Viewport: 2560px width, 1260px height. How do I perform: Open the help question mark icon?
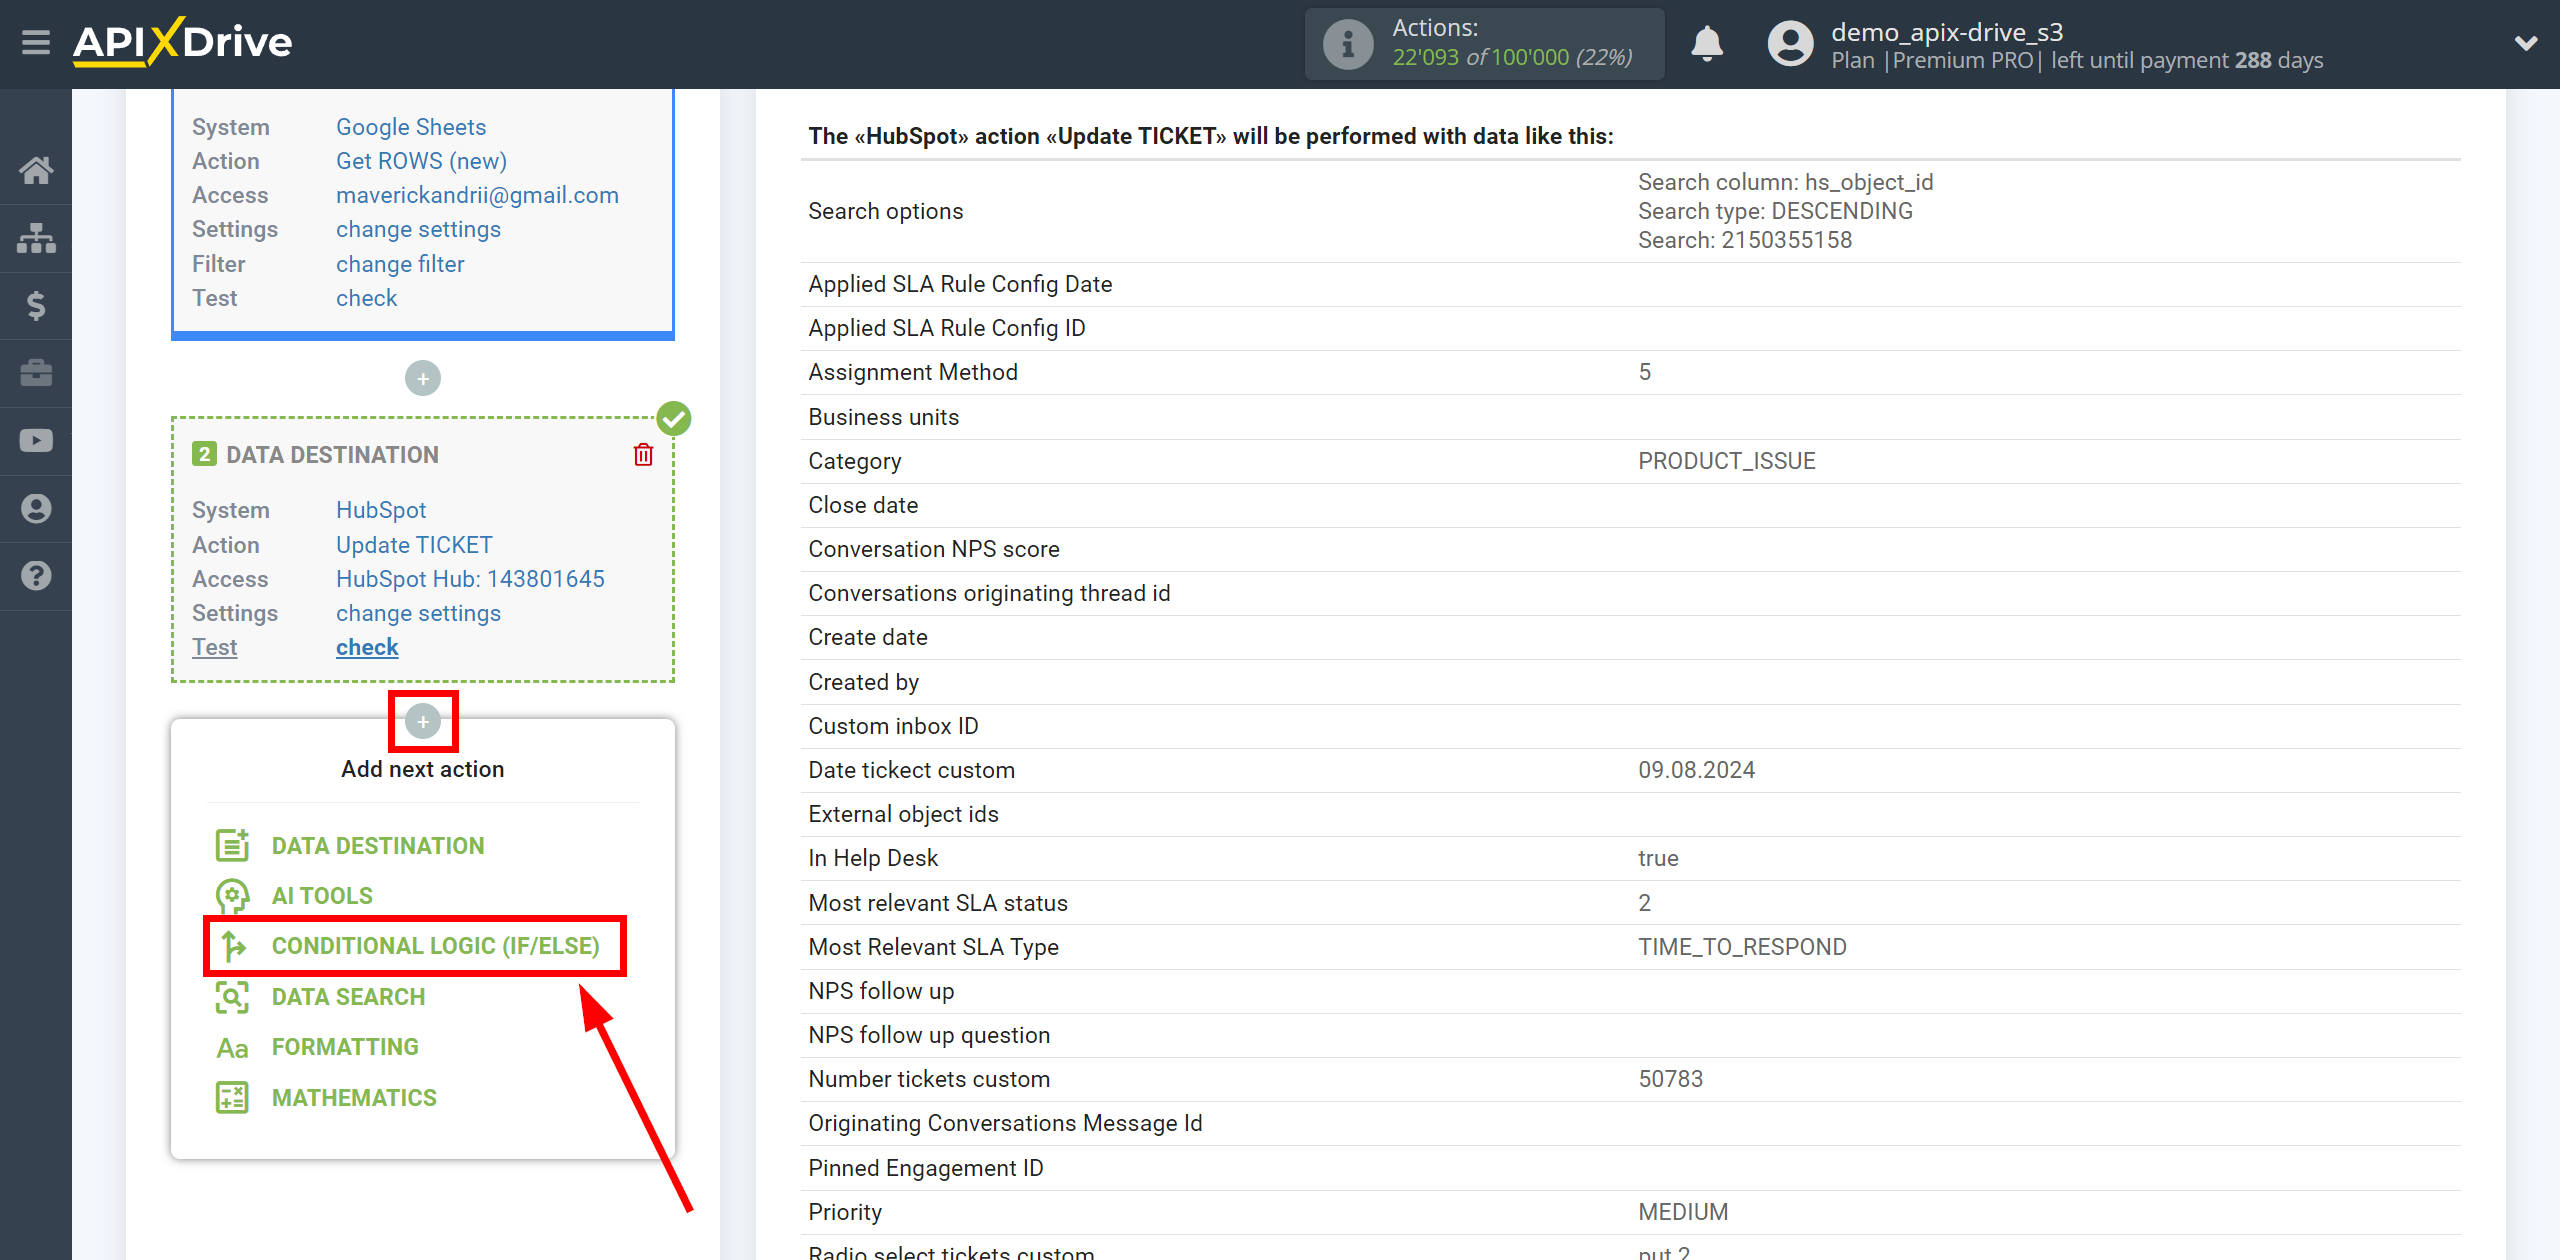[x=36, y=576]
